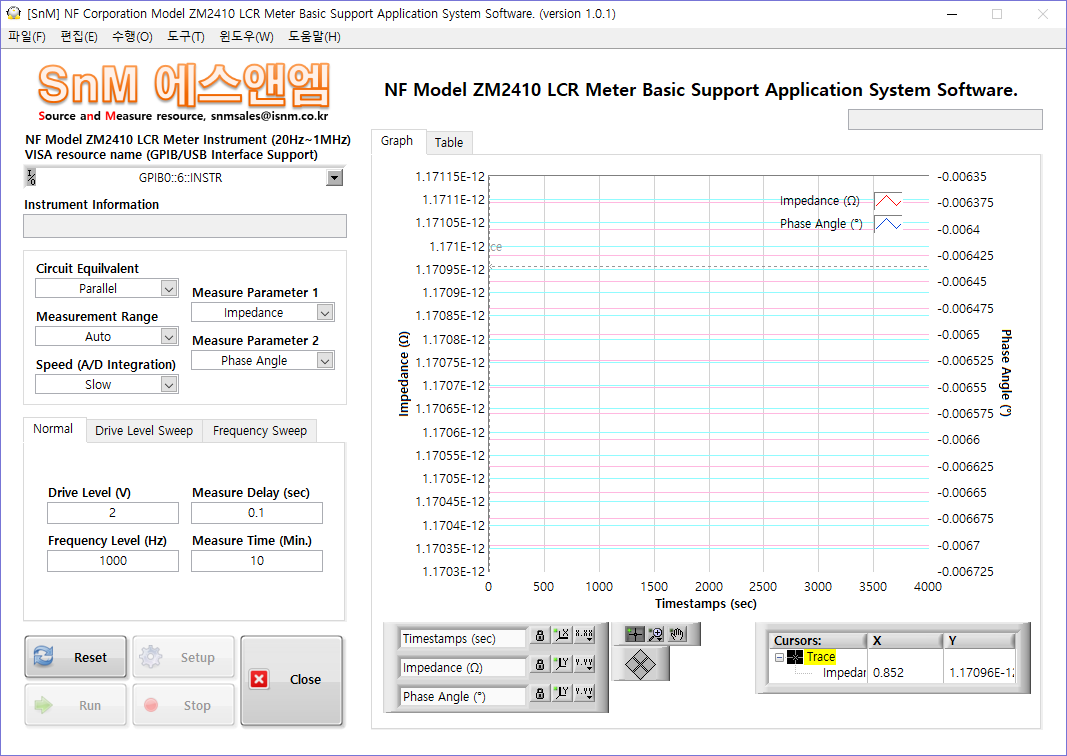Click the Run button label
Screen dimensions: 1067x756
pyautogui.click(x=90, y=706)
